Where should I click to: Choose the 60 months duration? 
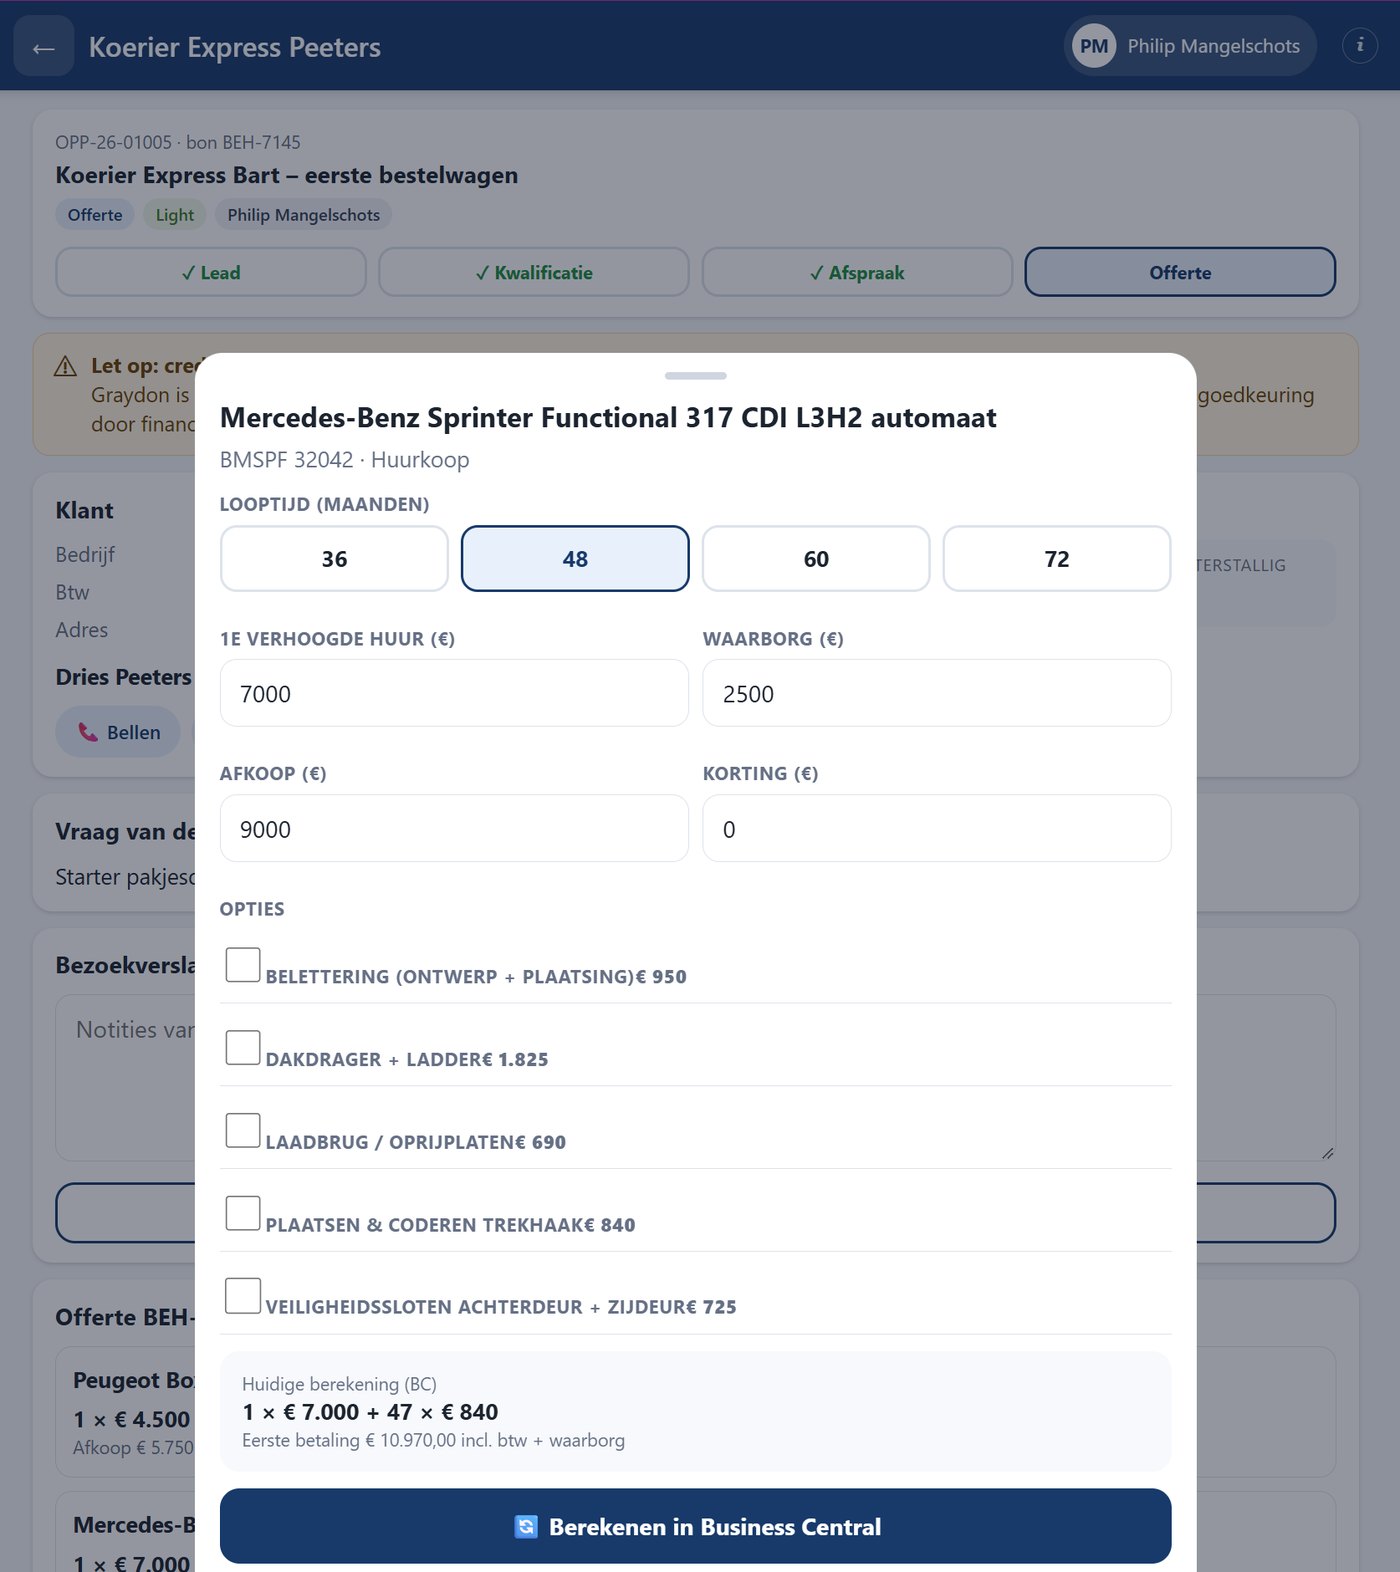tap(816, 559)
